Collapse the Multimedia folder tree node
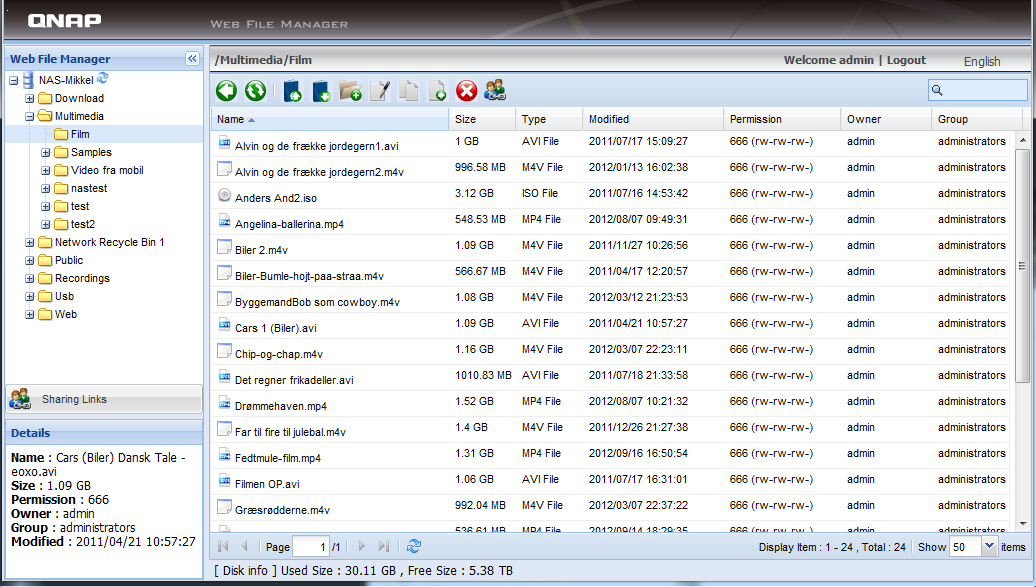This screenshot has width=1036, height=587. [30, 117]
